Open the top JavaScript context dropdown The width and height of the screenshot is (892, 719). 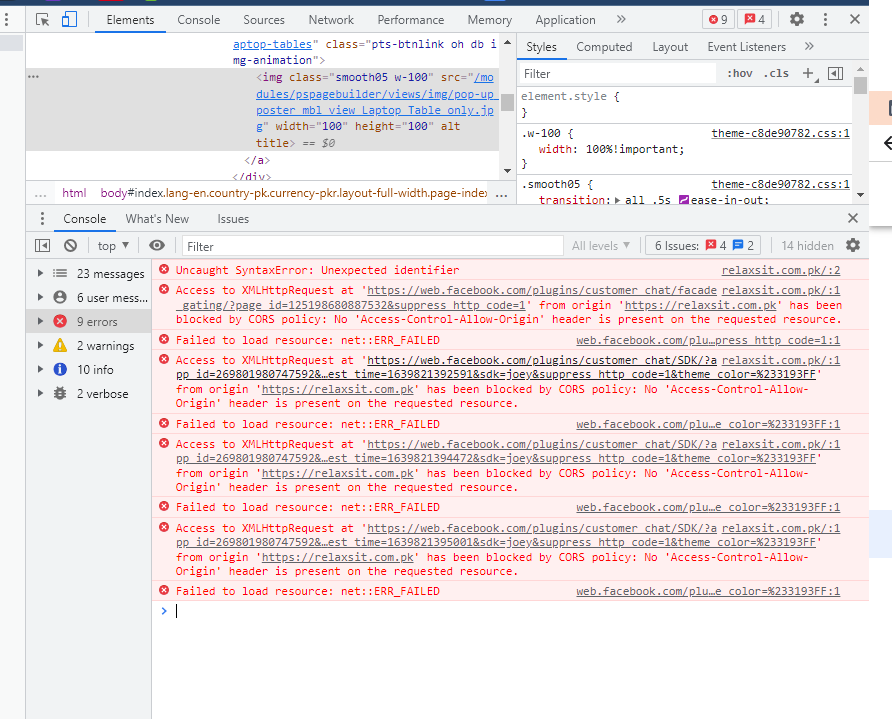click(112, 246)
